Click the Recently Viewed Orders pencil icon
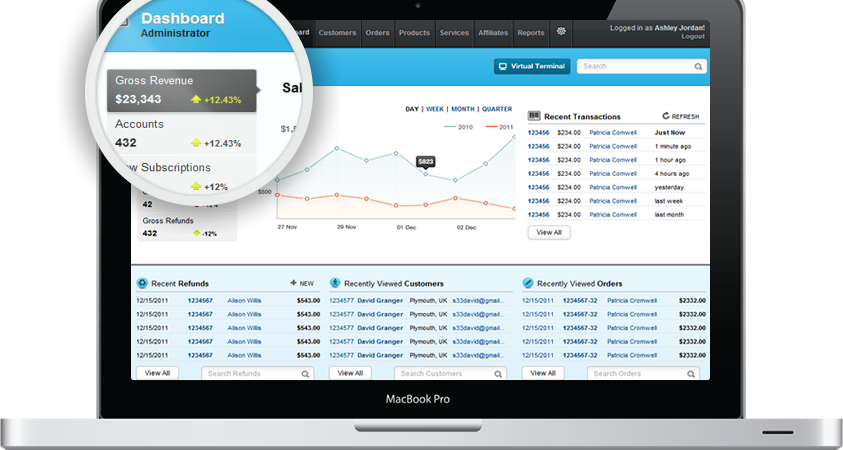 tap(528, 284)
